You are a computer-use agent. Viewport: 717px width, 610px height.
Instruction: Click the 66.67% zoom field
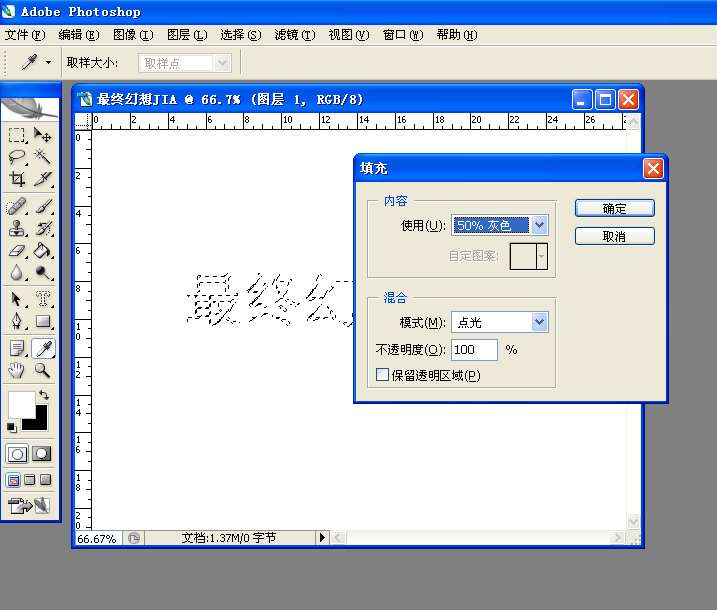97,539
